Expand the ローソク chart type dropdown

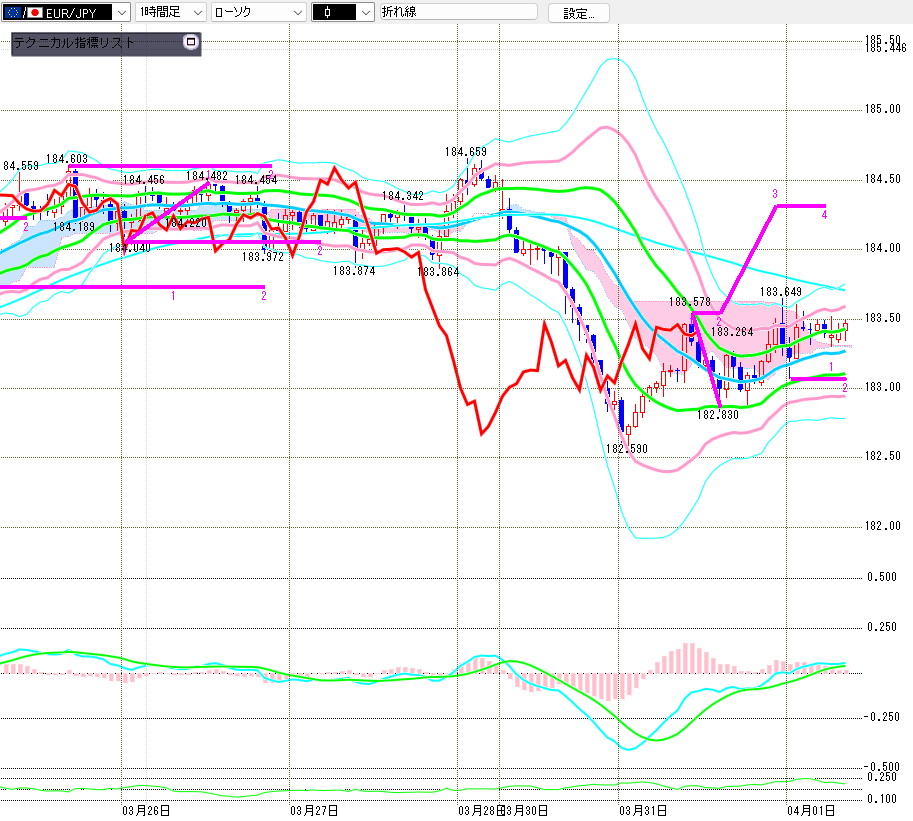click(298, 12)
